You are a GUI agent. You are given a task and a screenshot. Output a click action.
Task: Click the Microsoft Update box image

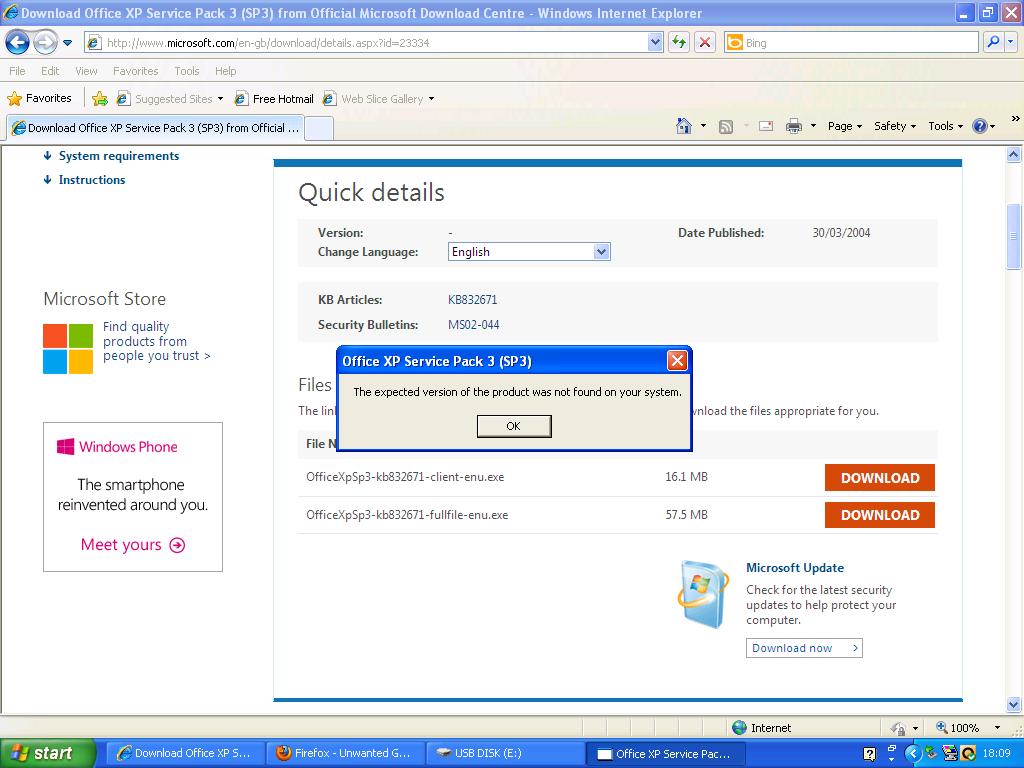pos(703,594)
